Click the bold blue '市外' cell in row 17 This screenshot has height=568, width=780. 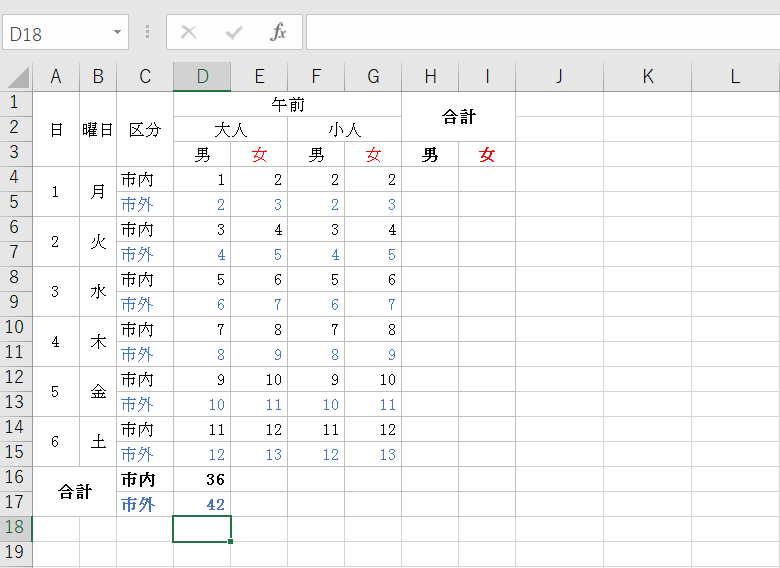pos(145,504)
